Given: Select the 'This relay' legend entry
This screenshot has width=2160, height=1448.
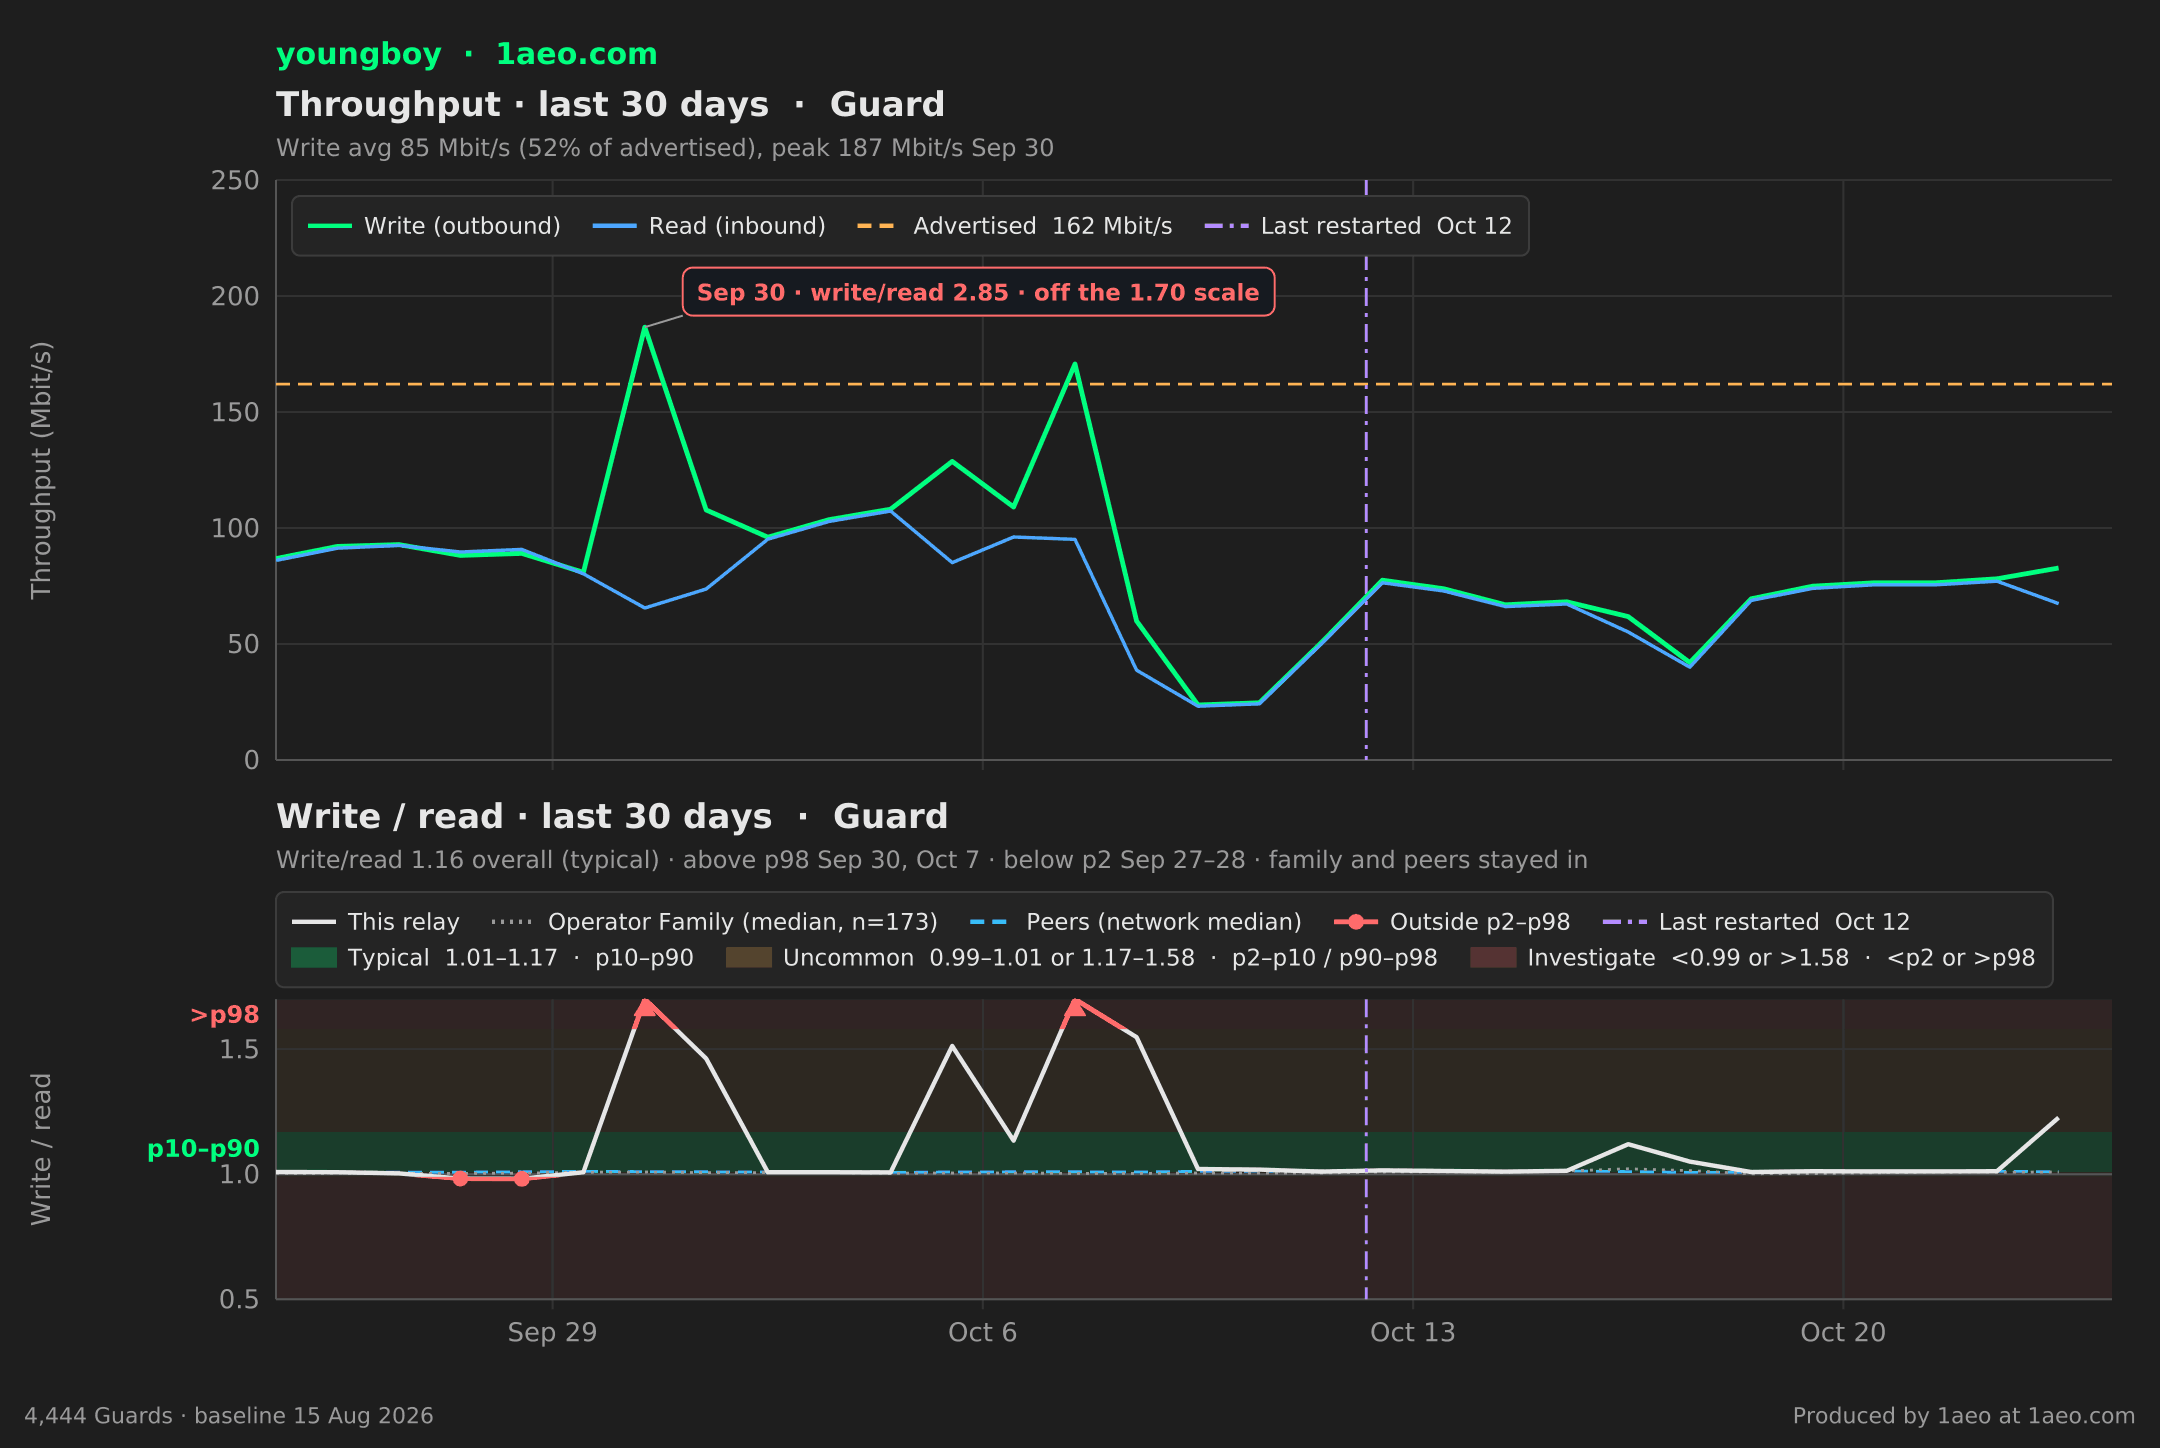Looking at the screenshot, I should (x=376, y=922).
